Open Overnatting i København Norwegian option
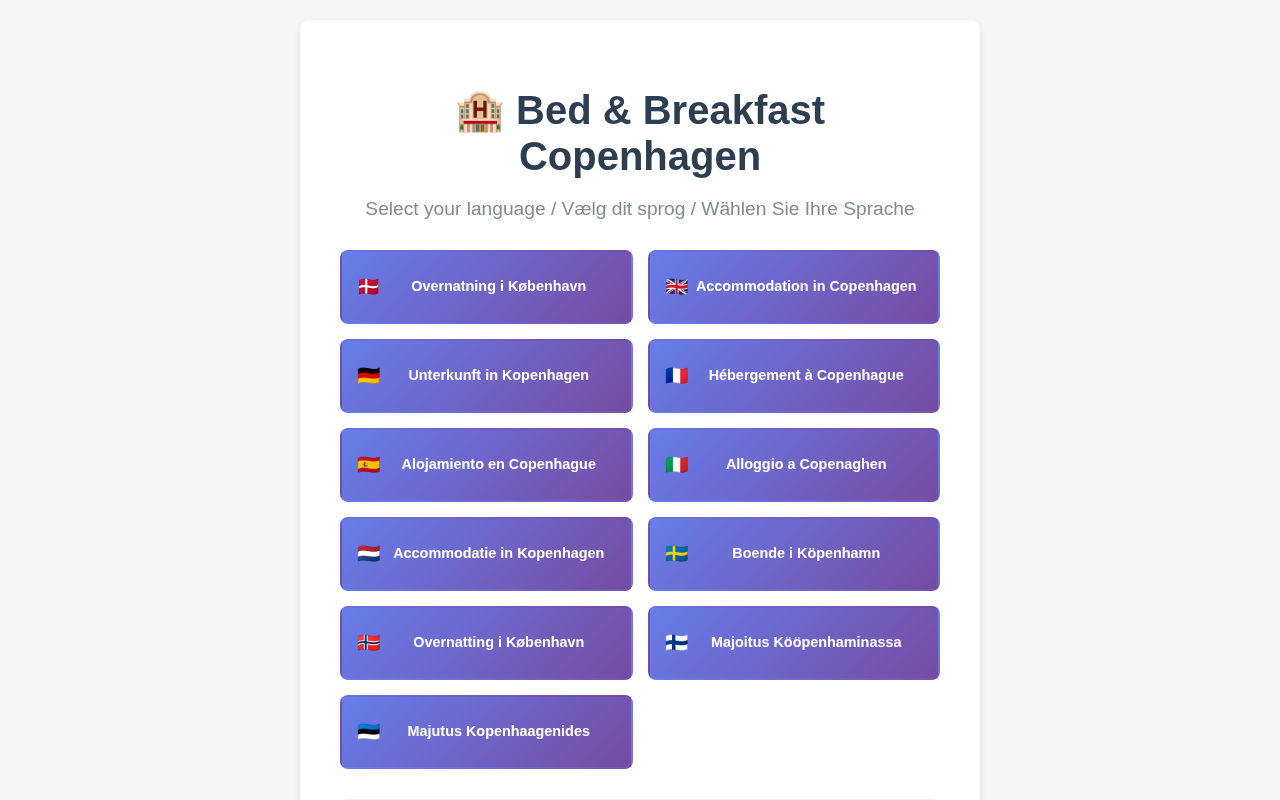1280x800 pixels. coord(486,643)
